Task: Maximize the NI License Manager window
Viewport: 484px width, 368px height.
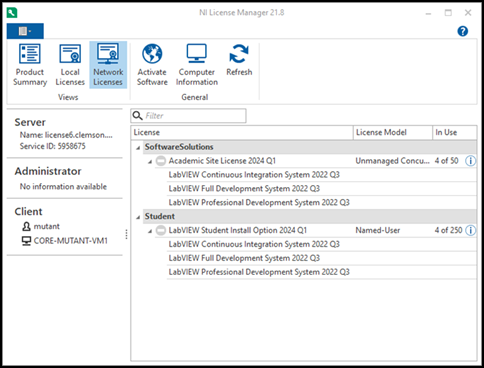Action: [x=448, y=13]
